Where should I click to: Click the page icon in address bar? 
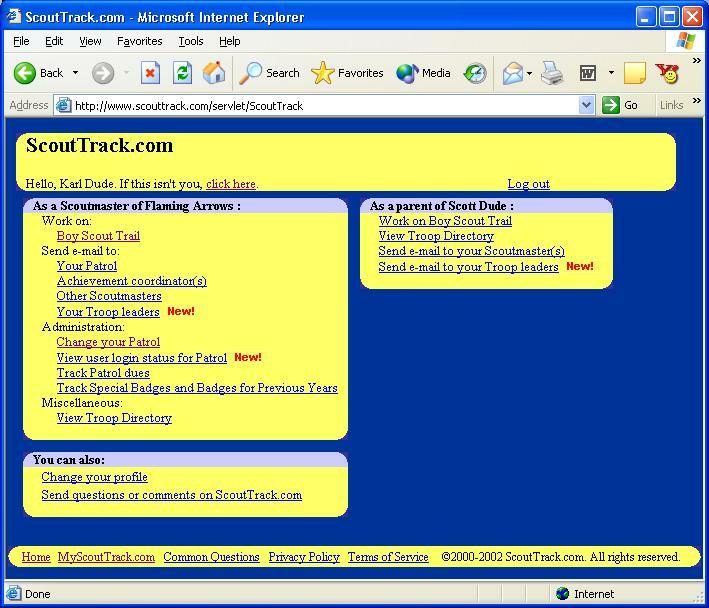[63, 105]
